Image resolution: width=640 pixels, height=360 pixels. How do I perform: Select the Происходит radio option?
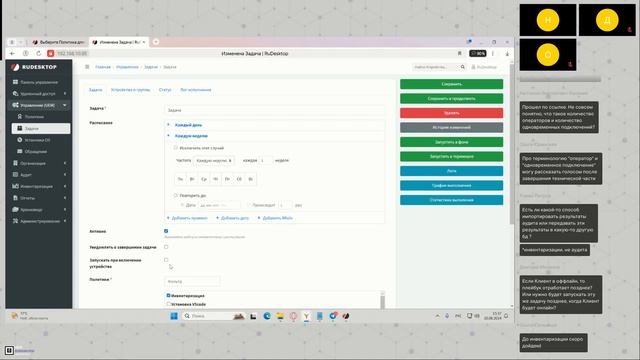click(x=248, y=205)
